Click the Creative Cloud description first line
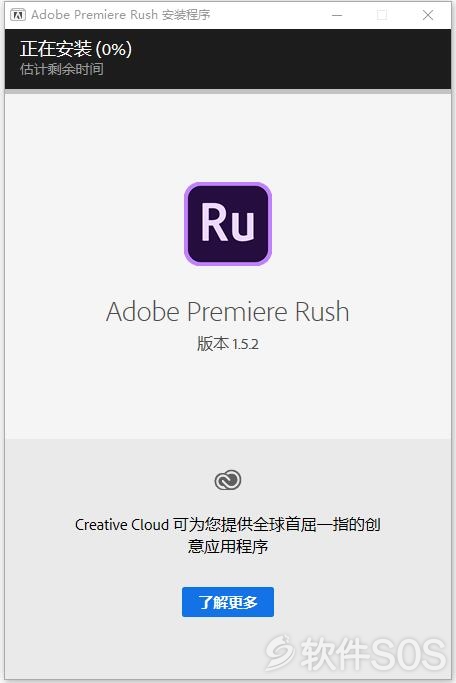Image resolution: width=456 pixels, height=683 pixels. click(x=228, y=524)
